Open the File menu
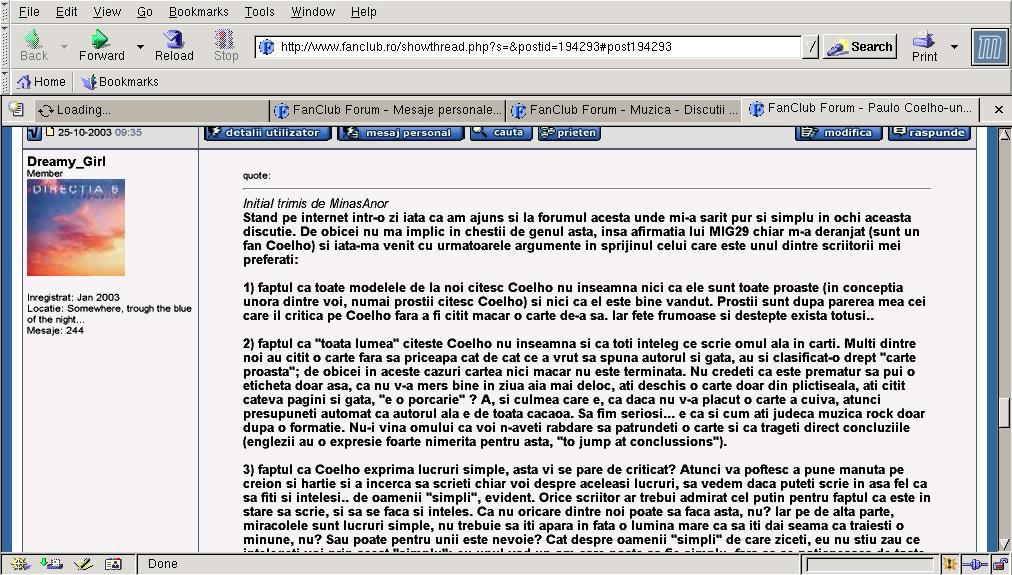The width and height of the screenshot is (1012, 575). pyautogui.click(x=29, y=12)
